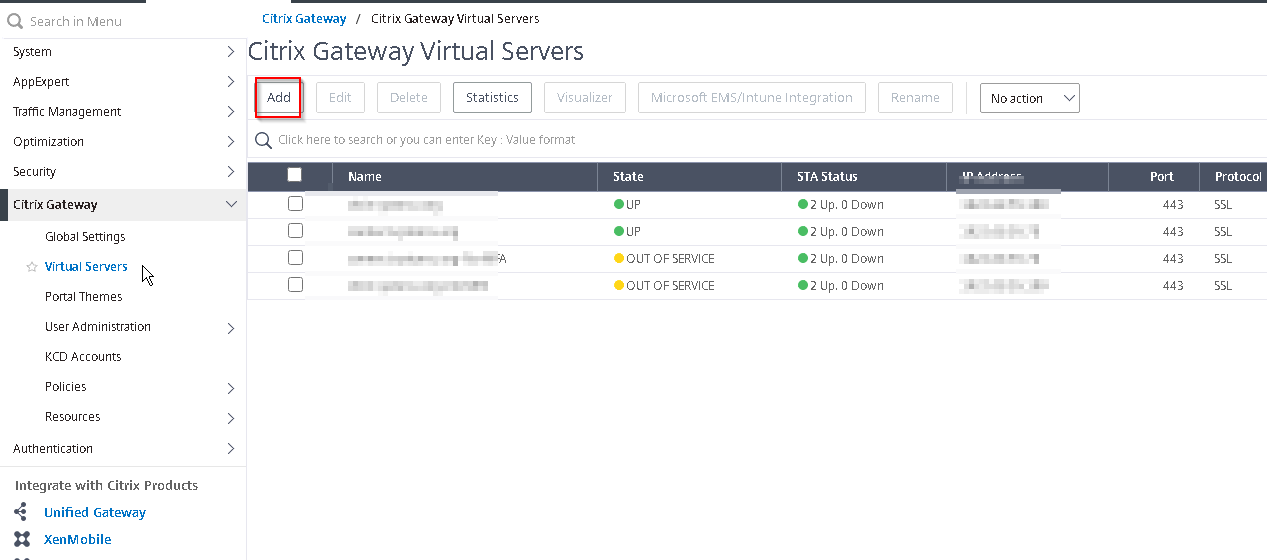Expand the Traffic Management chevron
This screenshot has height=560, width=1267.
[x=231, y=112]
